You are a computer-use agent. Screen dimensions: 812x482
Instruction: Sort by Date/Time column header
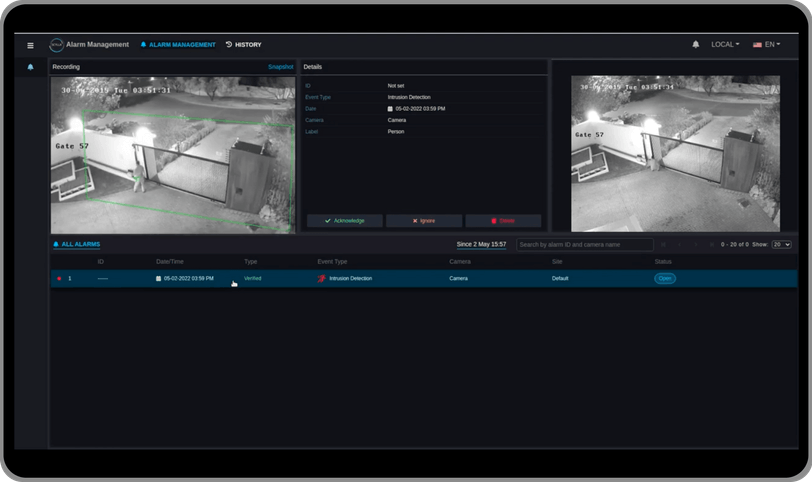(169, 261)
